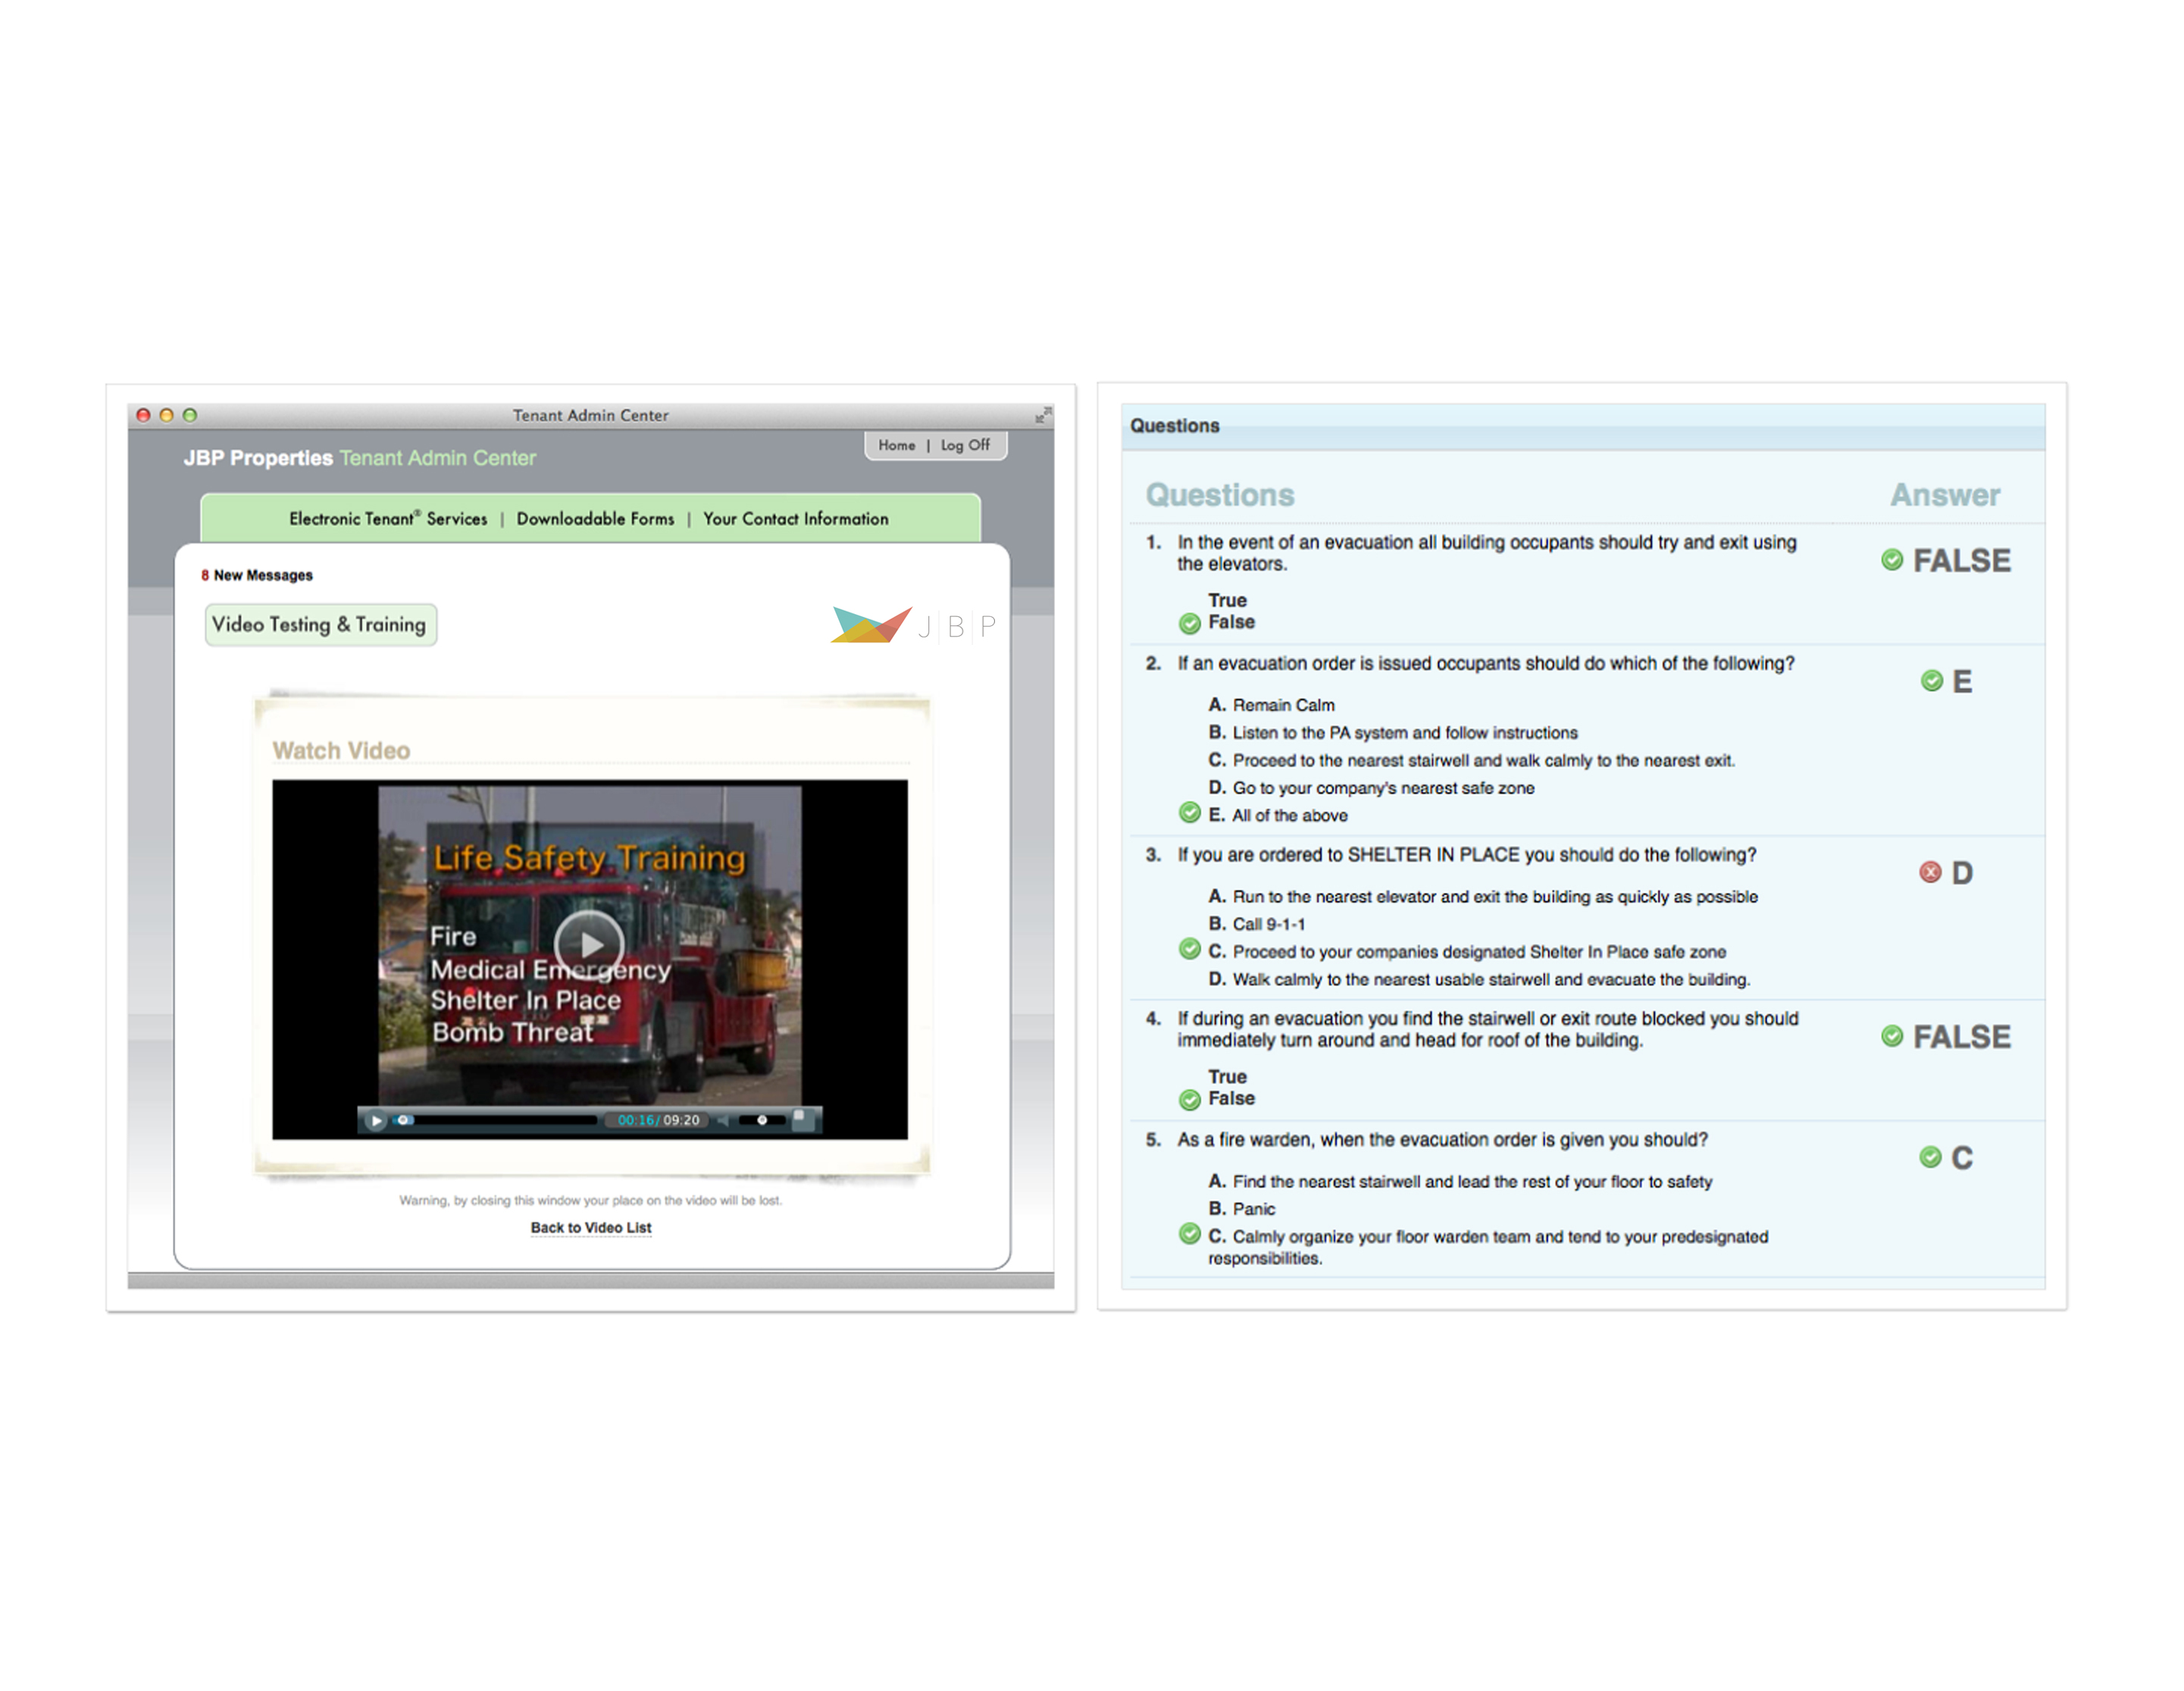The image size is (2184, 1691).
Task: Click the Answer column heading
Action: (x=1944, y=495)
